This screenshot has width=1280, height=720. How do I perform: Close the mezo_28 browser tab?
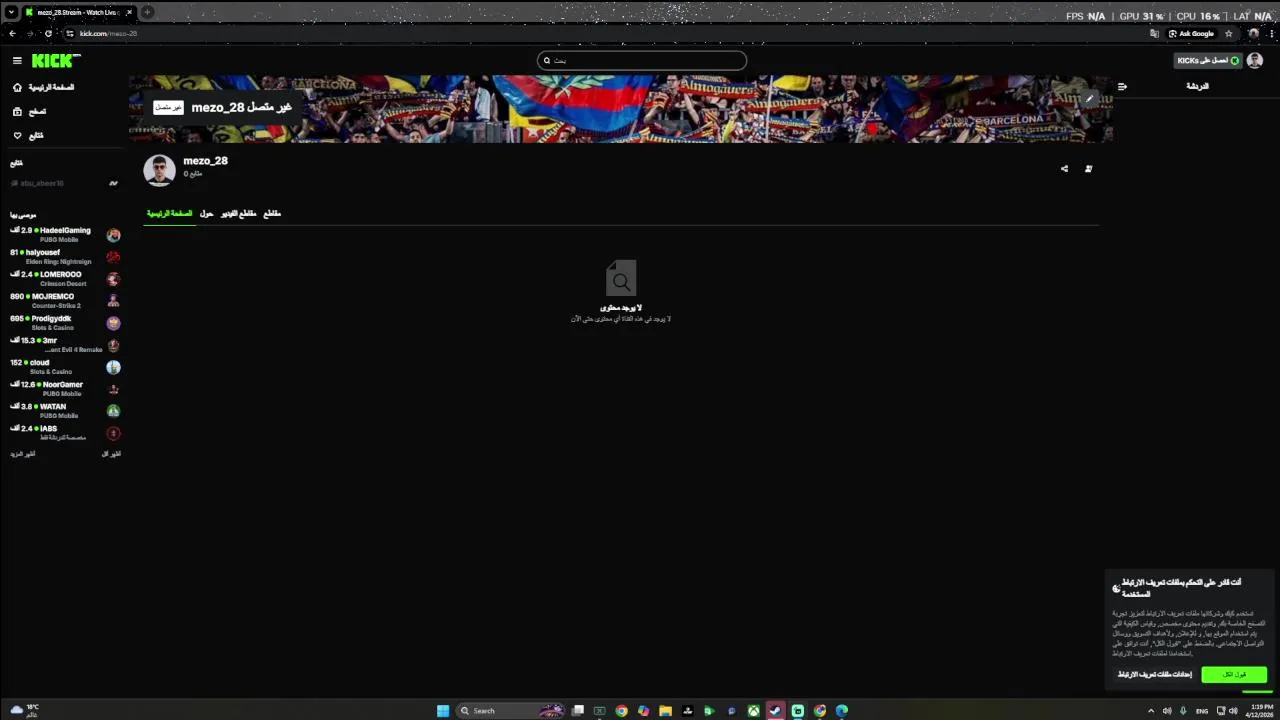pyautogui.click(x=129, y=12)
